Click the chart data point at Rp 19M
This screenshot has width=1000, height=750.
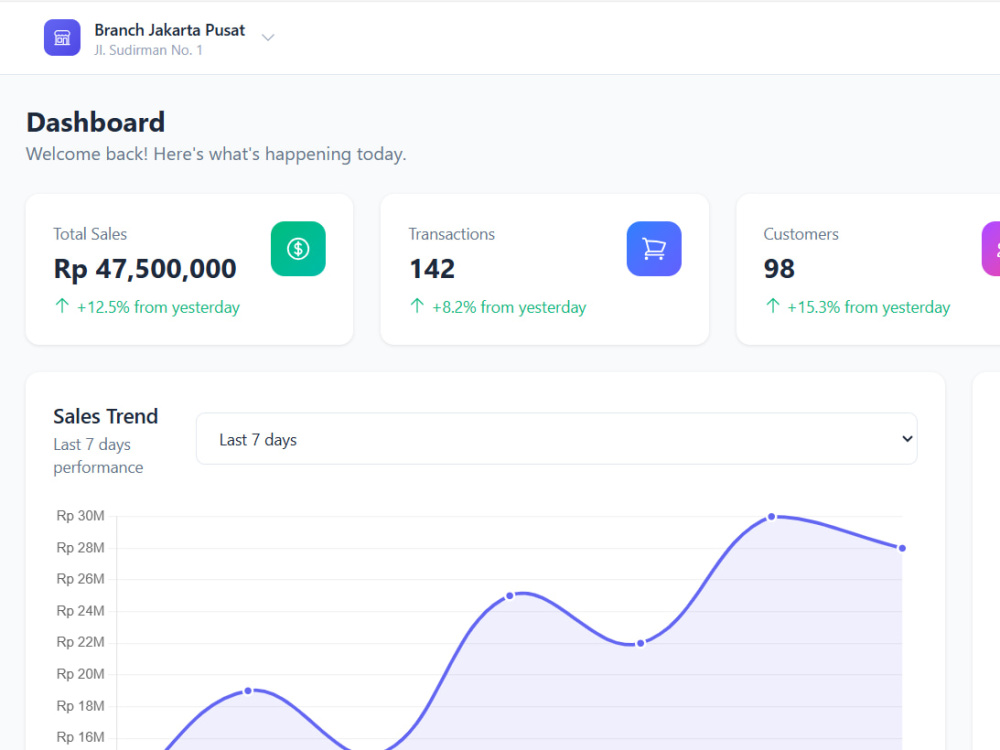click(248, 691)
